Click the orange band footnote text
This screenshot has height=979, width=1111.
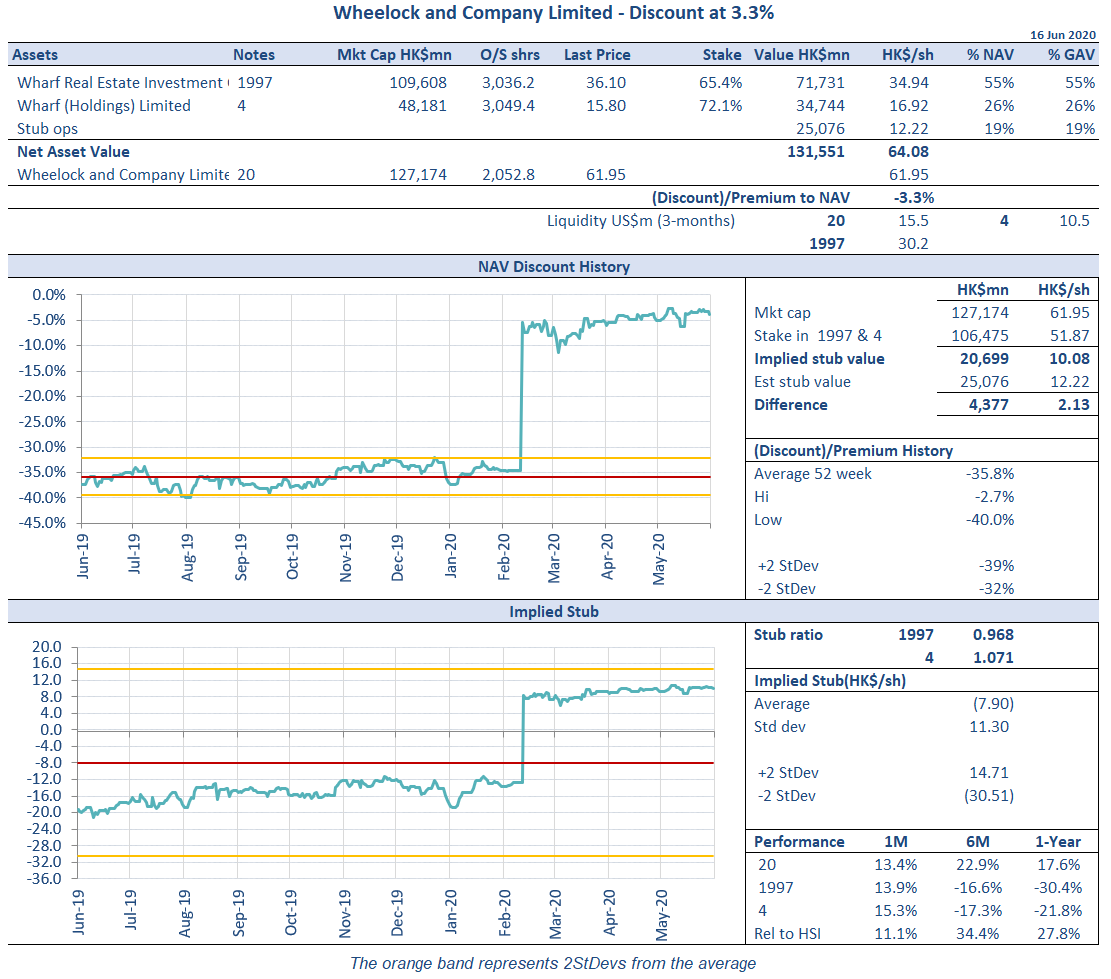pyautogui.click(x=553, y=964)
